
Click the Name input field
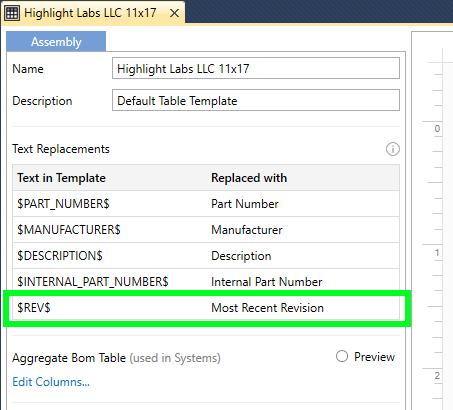pos(256,68)
